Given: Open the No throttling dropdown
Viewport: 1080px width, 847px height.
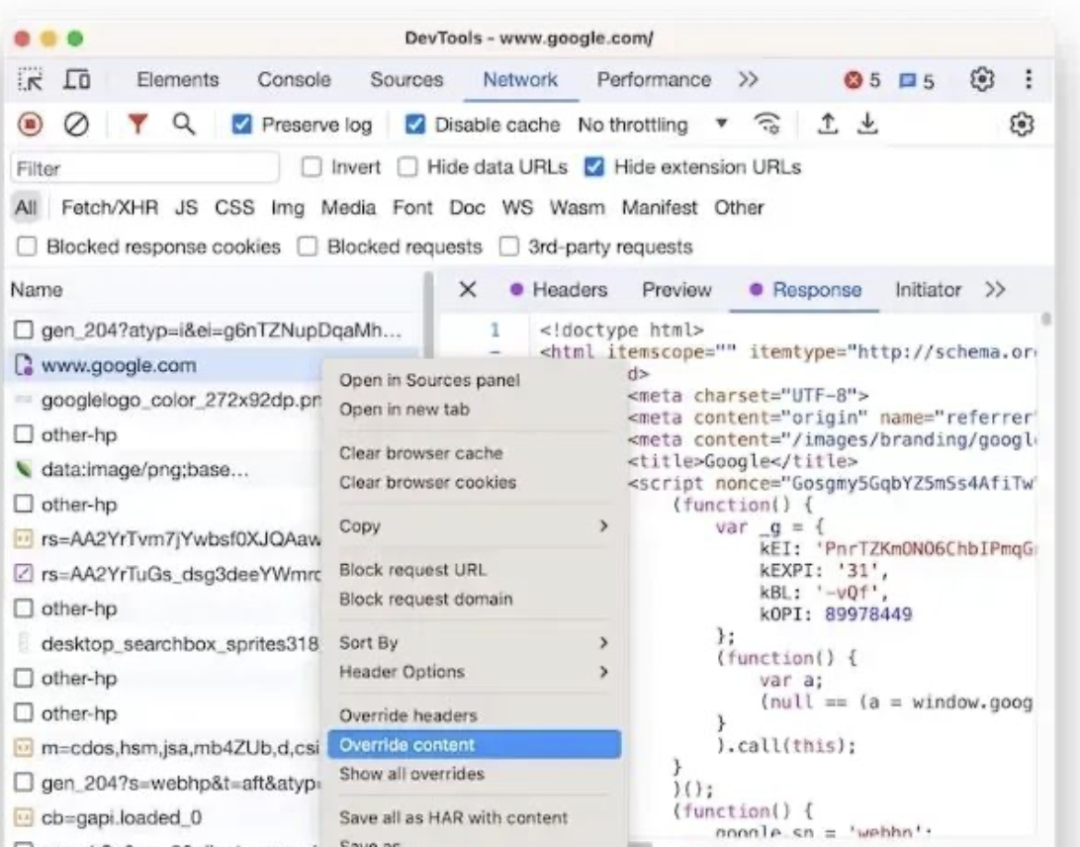Looking at the screenshot, I should point(652,125).
